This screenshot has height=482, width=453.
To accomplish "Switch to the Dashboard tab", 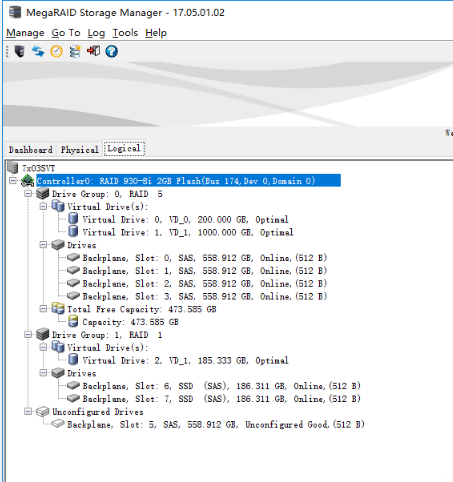I will (x=30, y=150).
